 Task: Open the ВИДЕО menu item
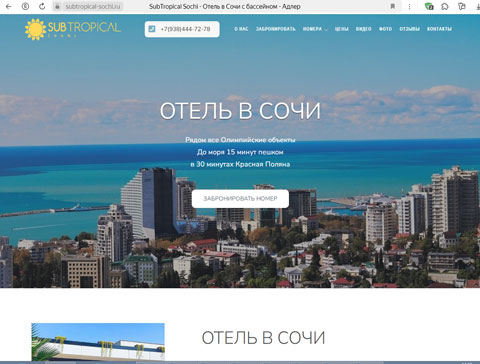[364, 29]
